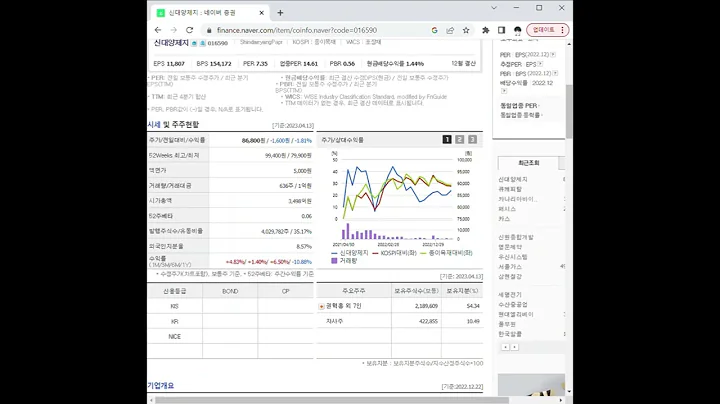Click the thumbnail image at sidebar bottom
720x404 pixels.
coord(531,385)
